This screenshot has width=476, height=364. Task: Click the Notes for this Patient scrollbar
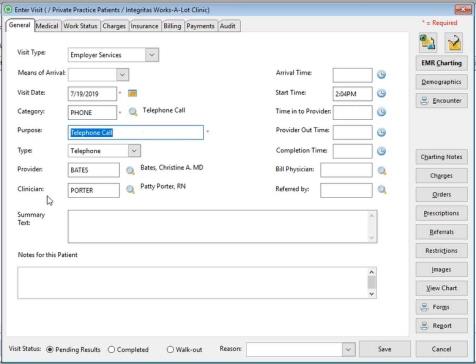[372, 282]
